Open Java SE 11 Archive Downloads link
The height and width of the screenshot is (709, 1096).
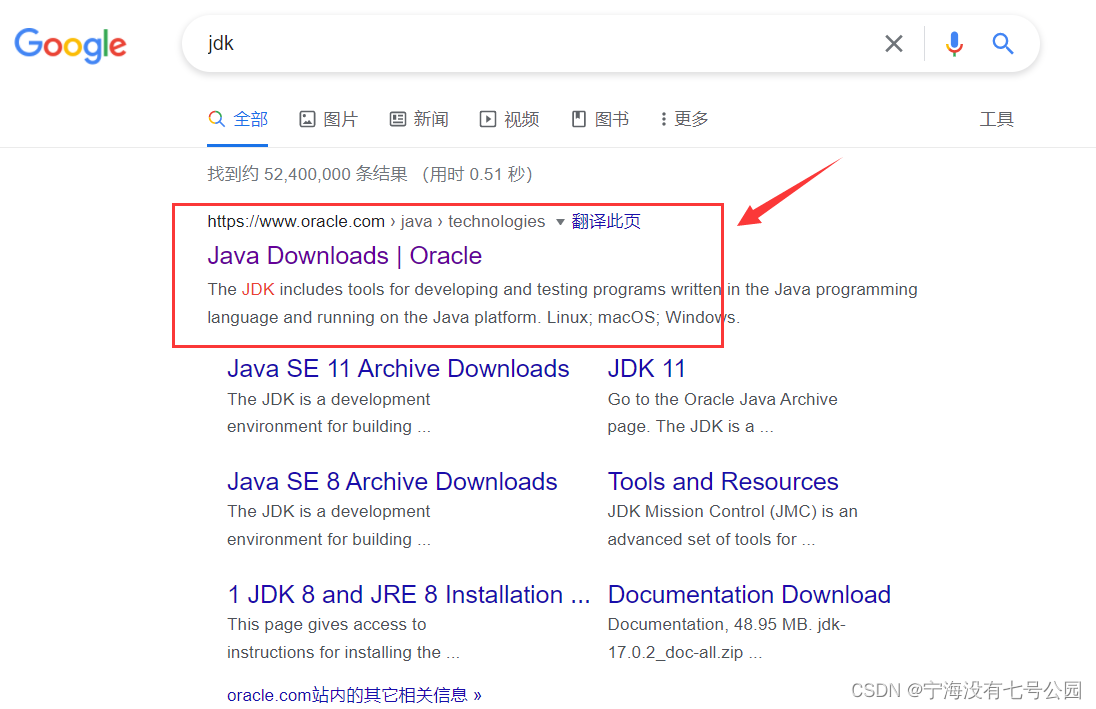pos(398,368)
